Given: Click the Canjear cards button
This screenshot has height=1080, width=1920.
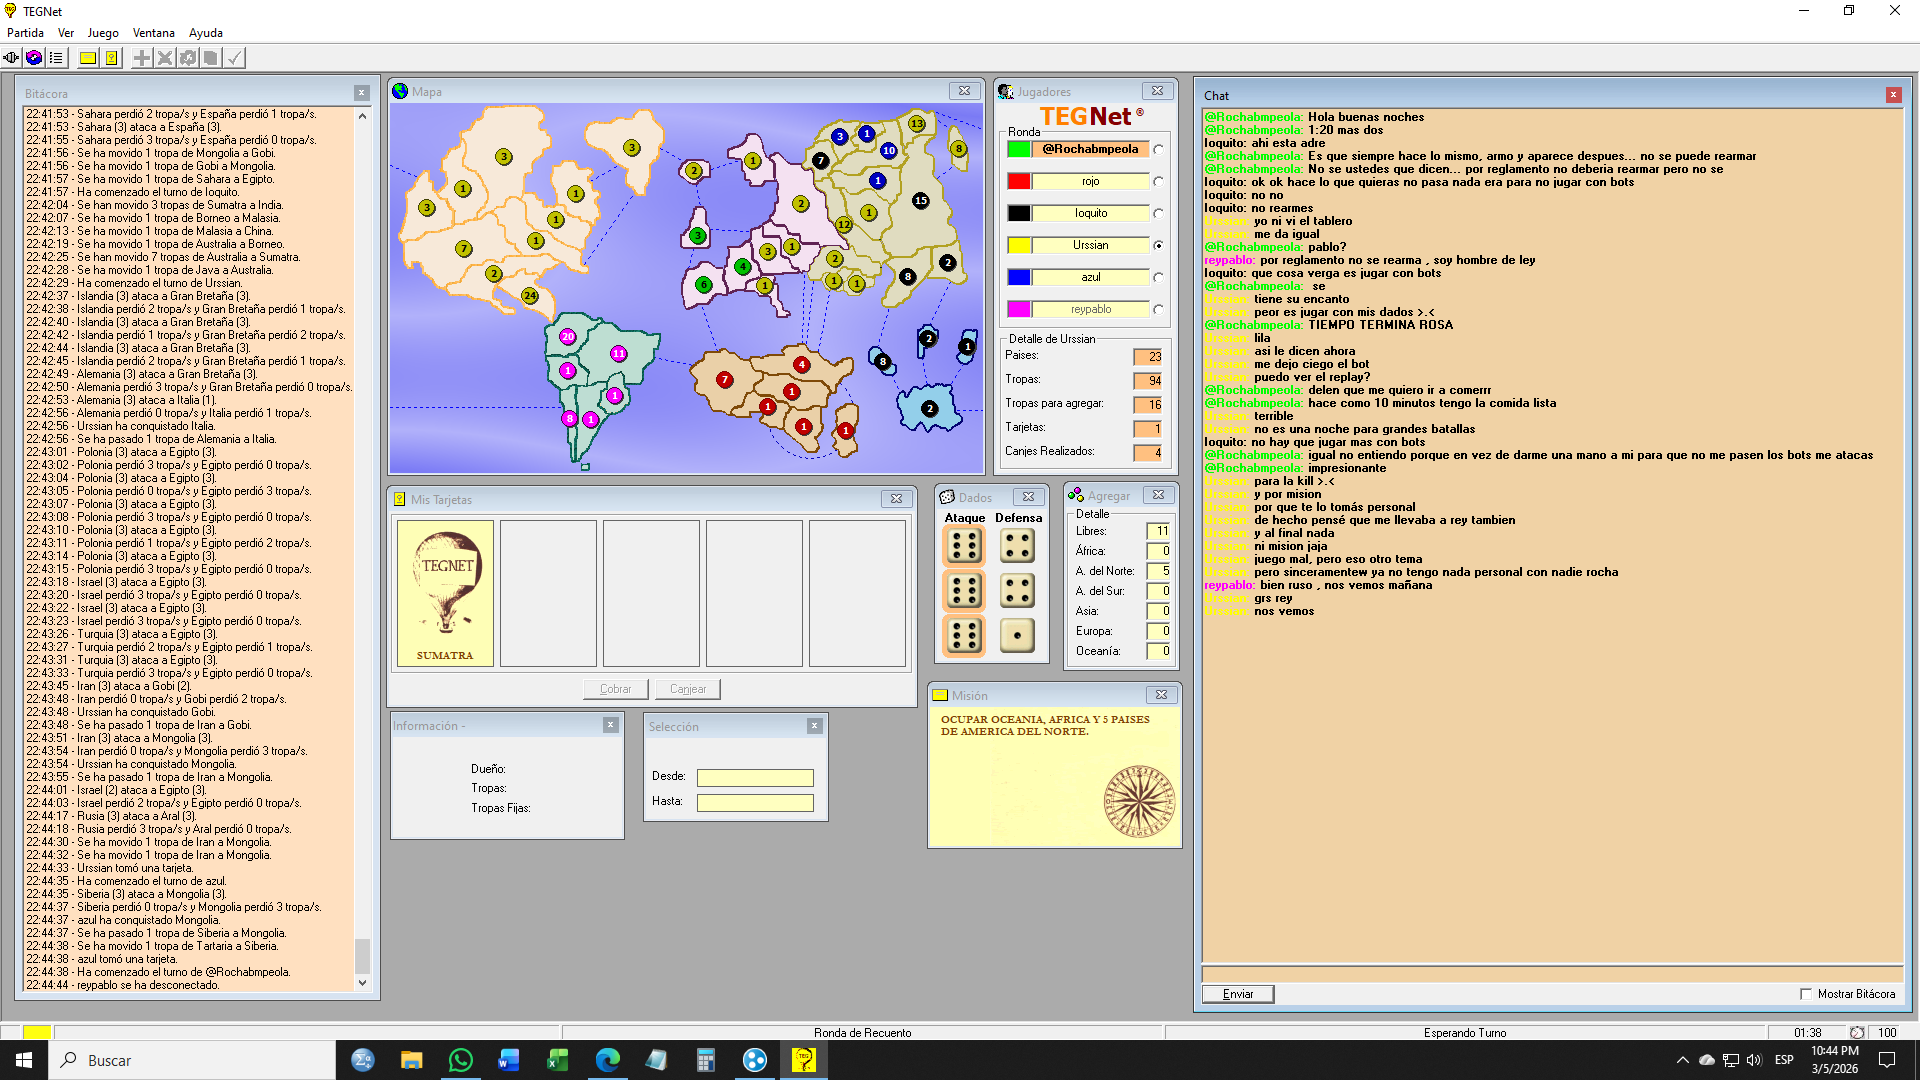Looking at the screenshot, I should [688, 689].
